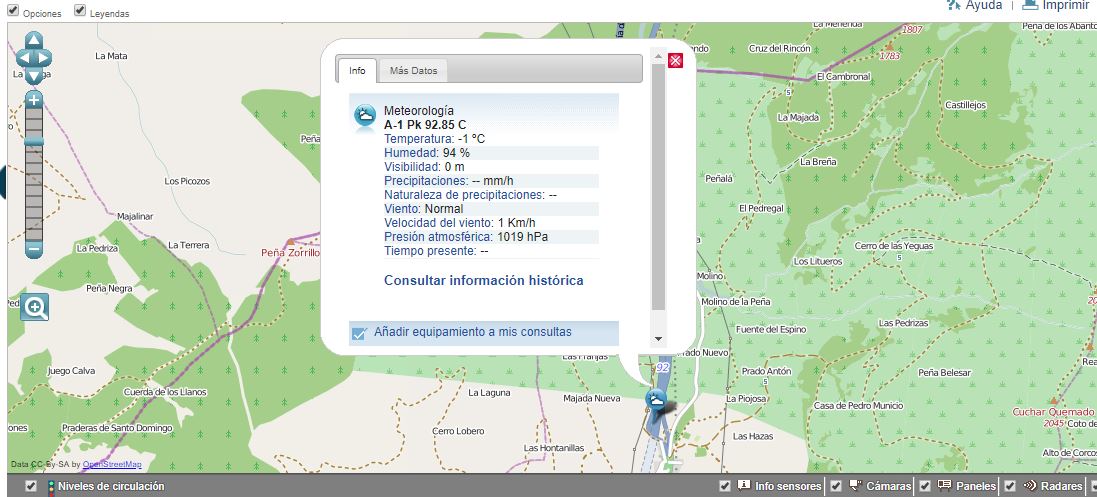Open the Ayuda help link

pos(984,5)
